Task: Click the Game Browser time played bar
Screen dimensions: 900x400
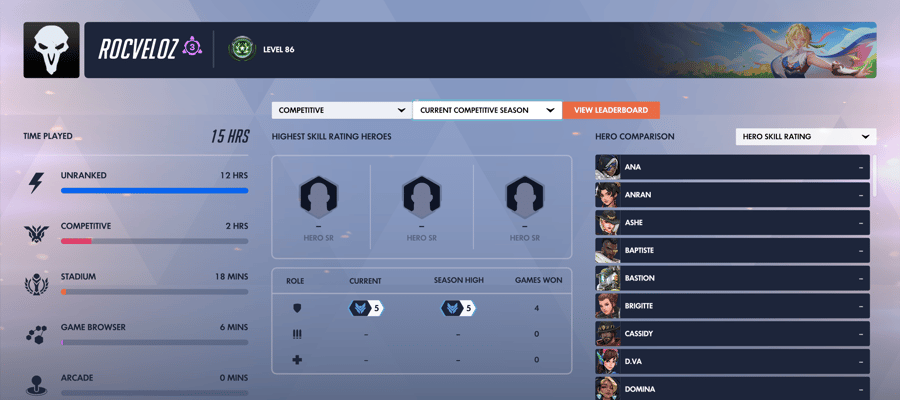Action: (154, 342)
